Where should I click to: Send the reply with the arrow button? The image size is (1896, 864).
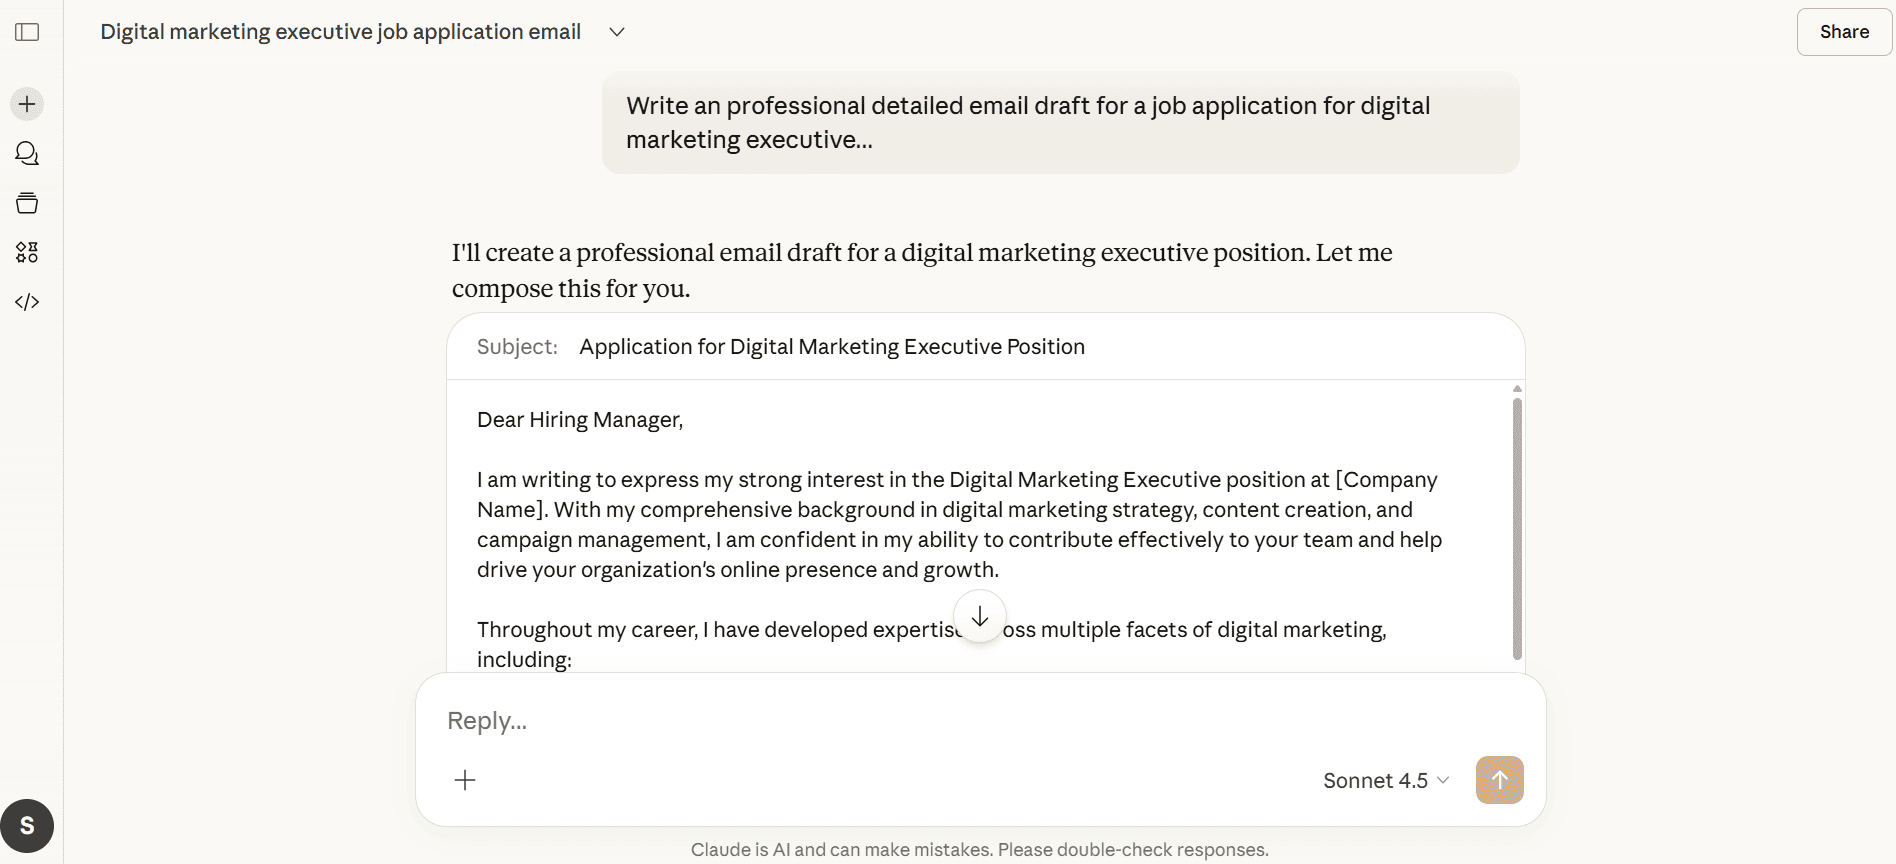(x=1497, y=780)
